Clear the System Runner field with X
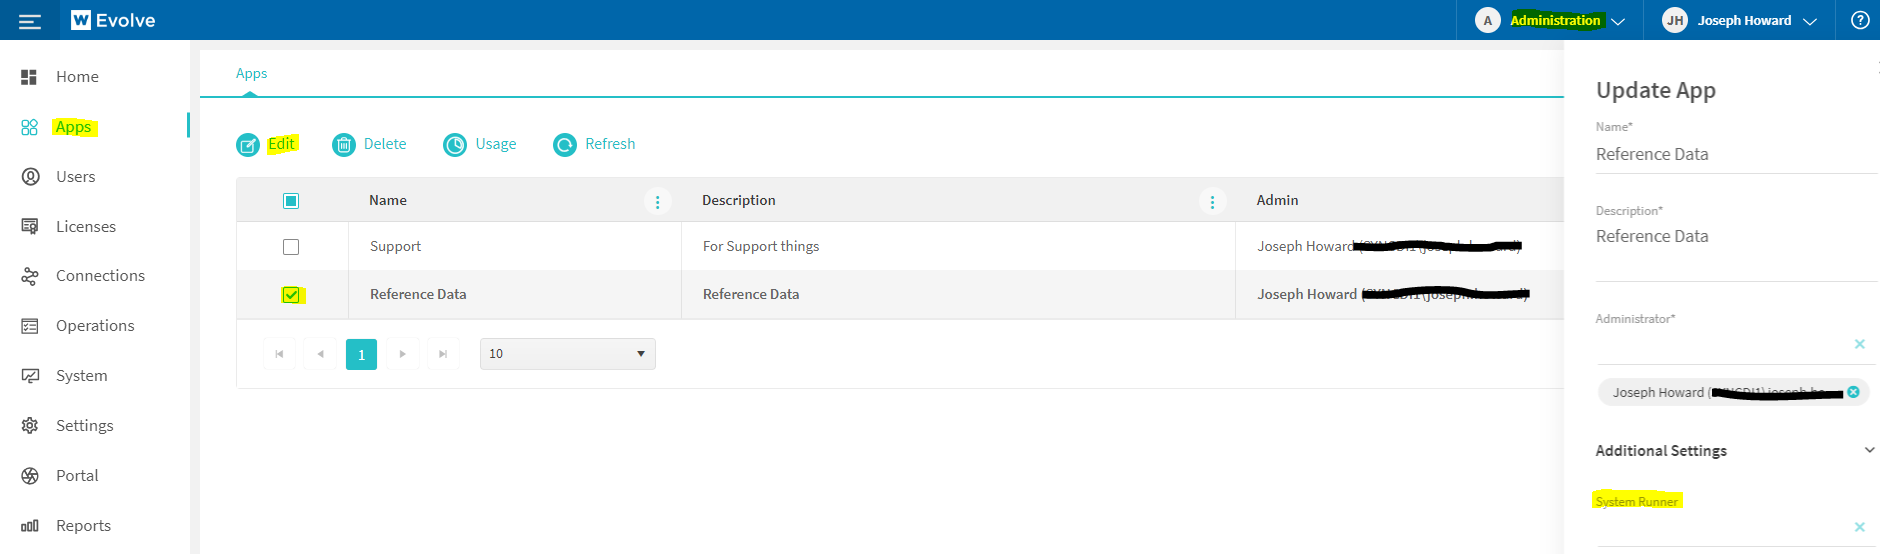Viewport: 1880px width, 554px height. click(1860, 527)
